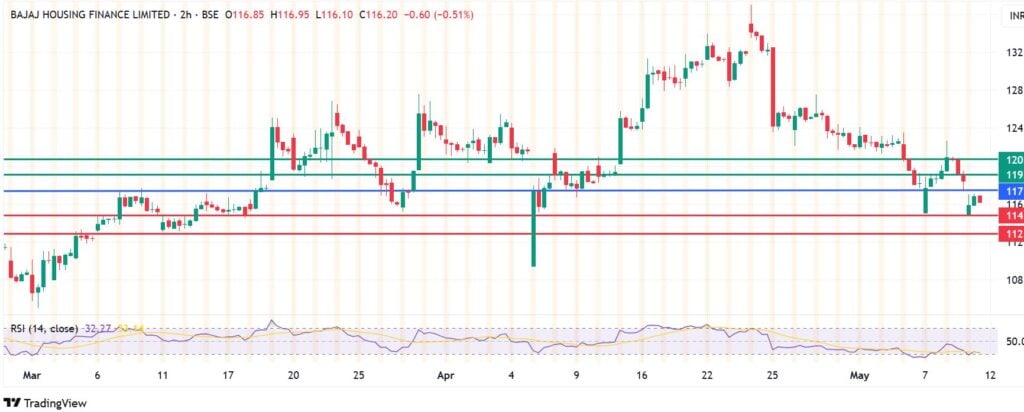This screenshot has height=412, width=1024.
Task: Click the 22 date on time axis
Action: [707, 375]
